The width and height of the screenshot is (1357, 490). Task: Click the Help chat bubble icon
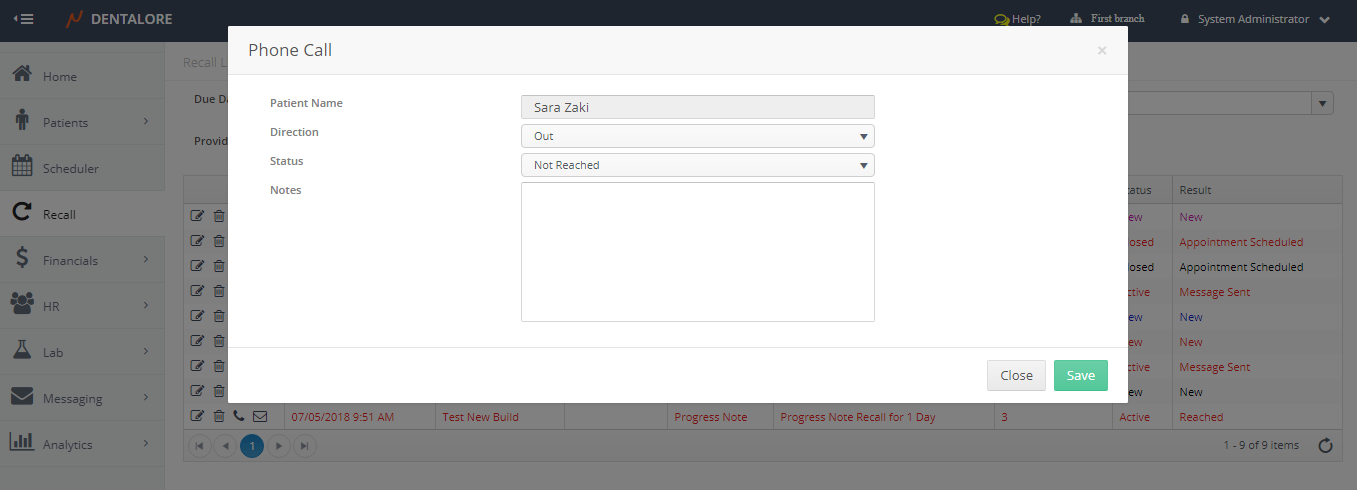point(1000,19)
